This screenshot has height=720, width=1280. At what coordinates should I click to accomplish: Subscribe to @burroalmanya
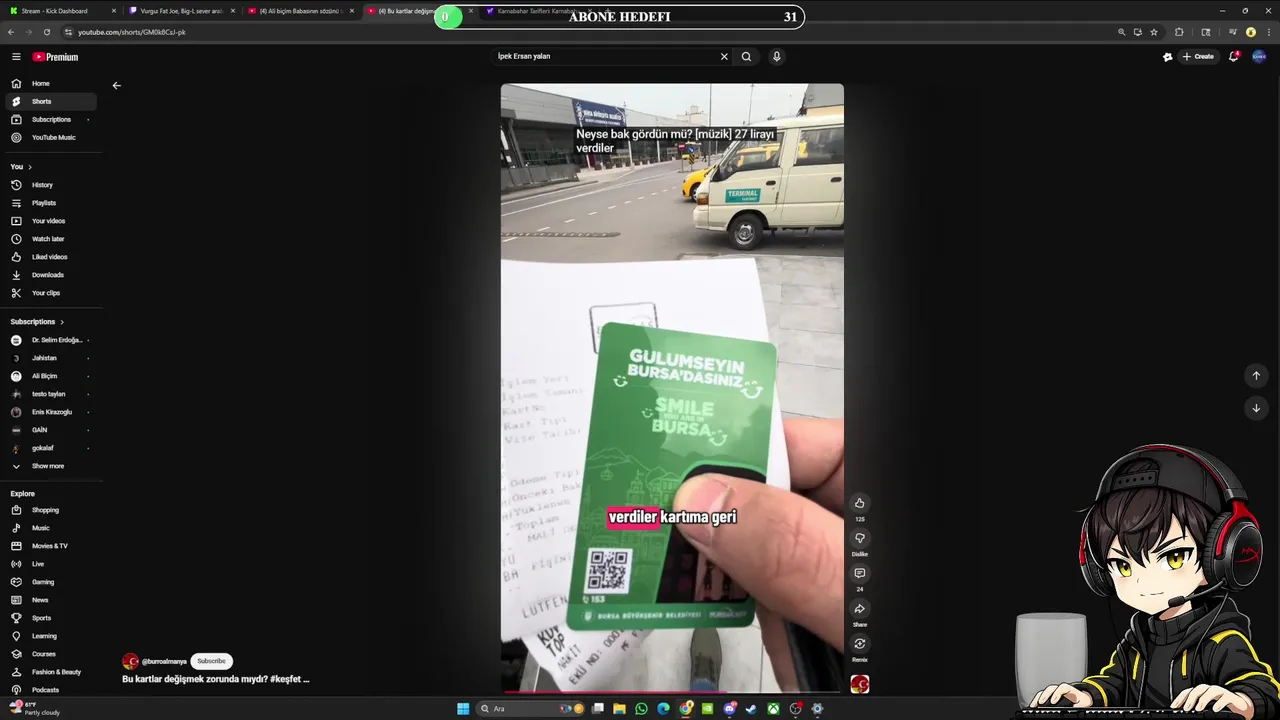coord(211,661)
